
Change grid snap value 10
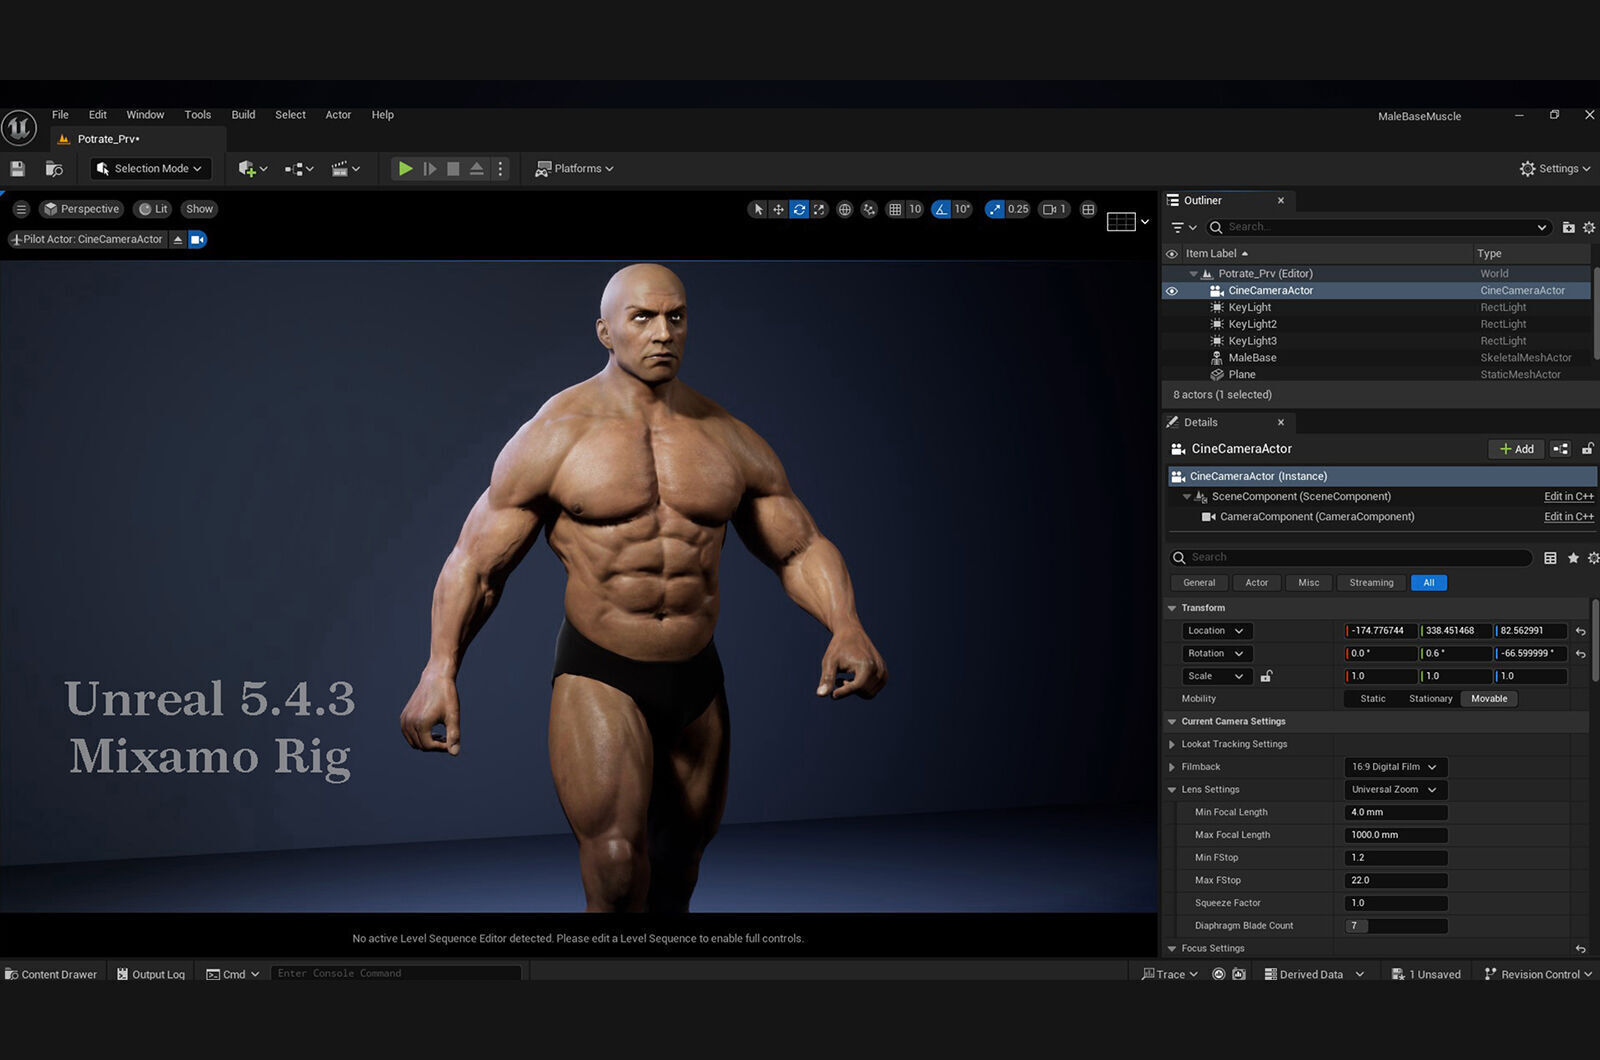(x=915, y=209)
